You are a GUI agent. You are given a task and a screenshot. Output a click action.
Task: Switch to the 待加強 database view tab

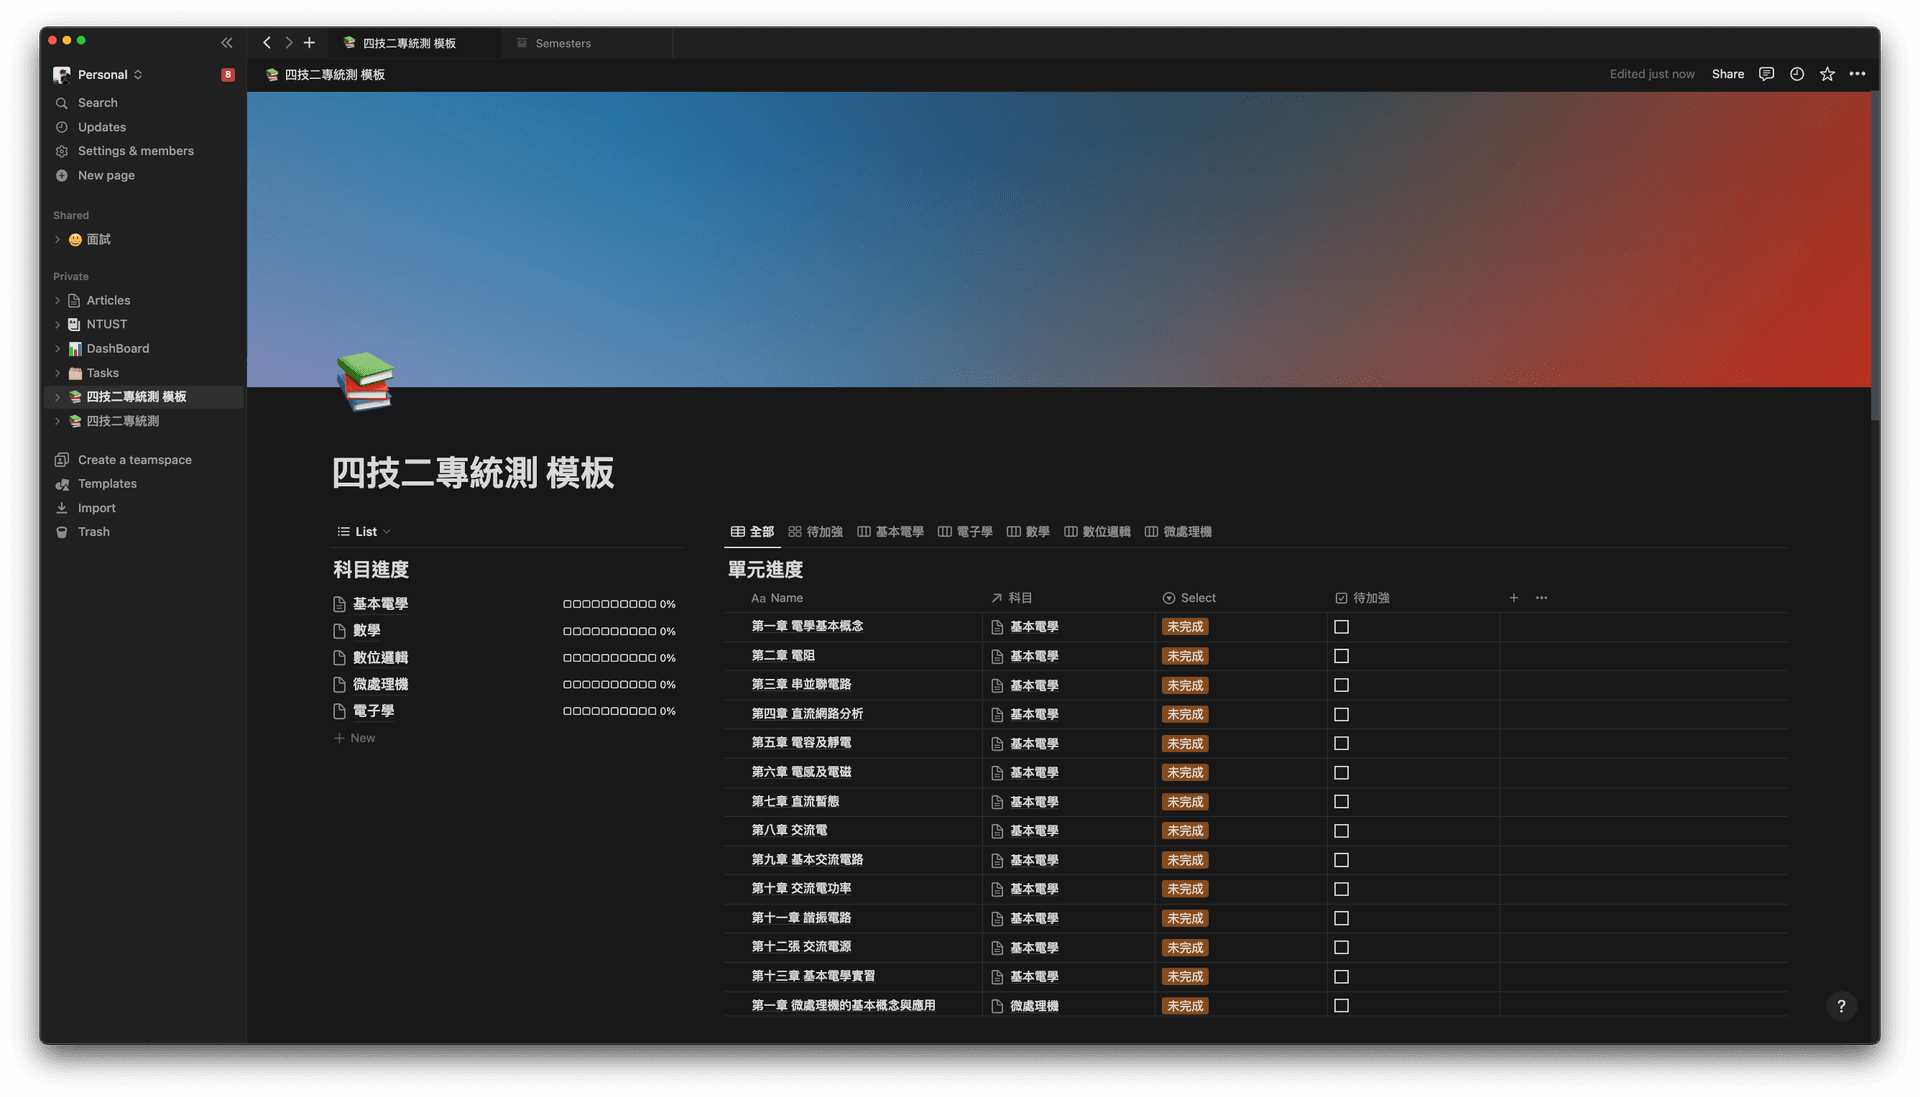click(x=815, y=532)
